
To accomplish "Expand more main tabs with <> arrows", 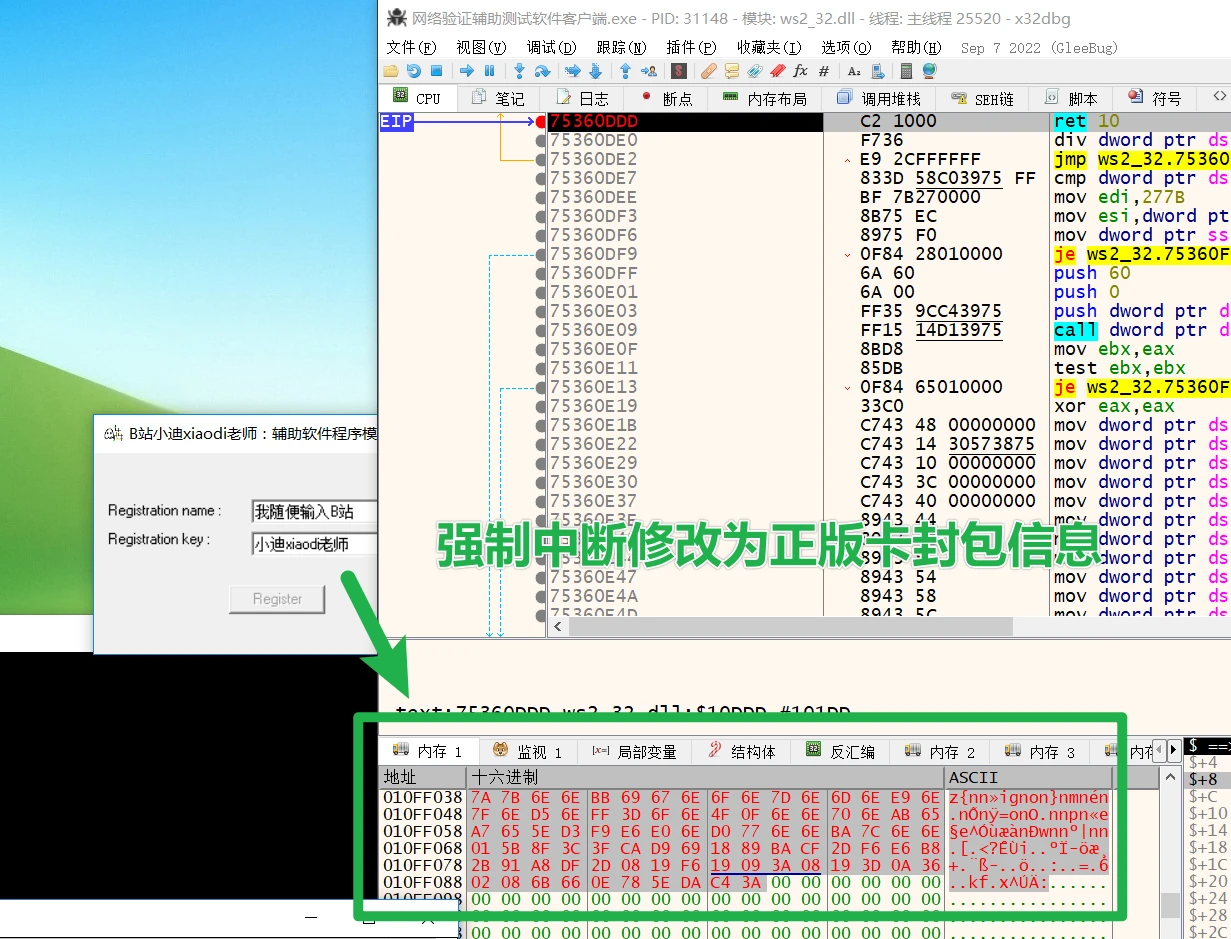I will [x=1219, y=97].
